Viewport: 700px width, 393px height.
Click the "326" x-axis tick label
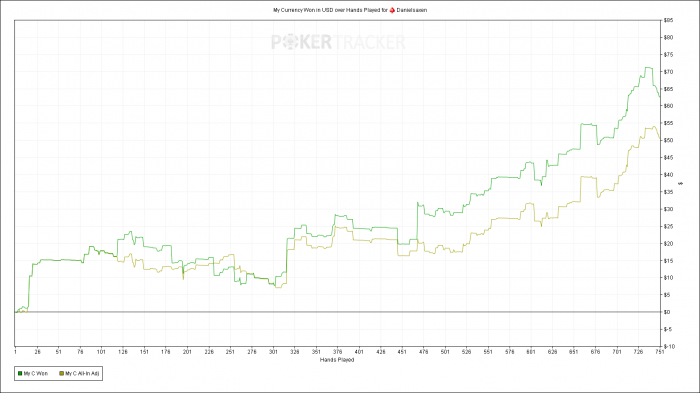point(295,352)
